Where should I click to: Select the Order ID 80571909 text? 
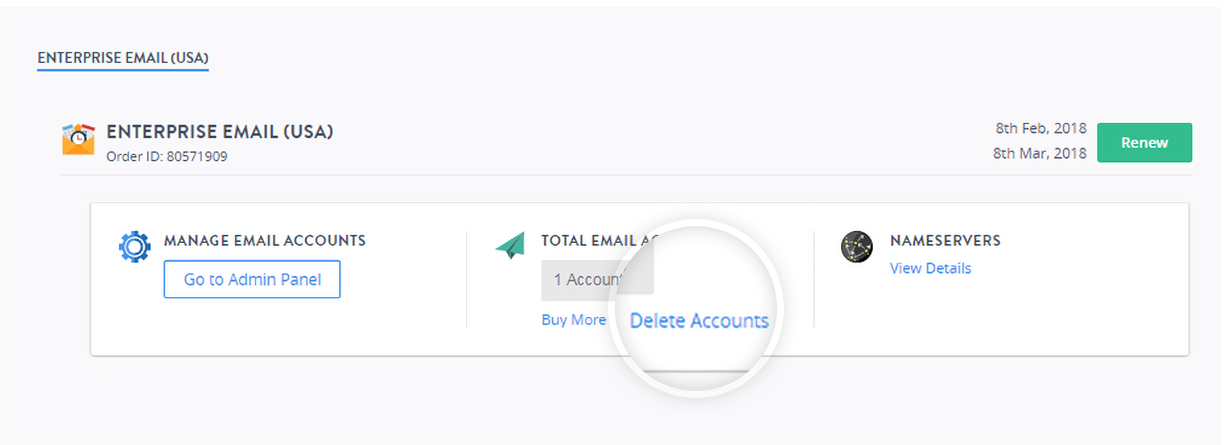(167, 156)
